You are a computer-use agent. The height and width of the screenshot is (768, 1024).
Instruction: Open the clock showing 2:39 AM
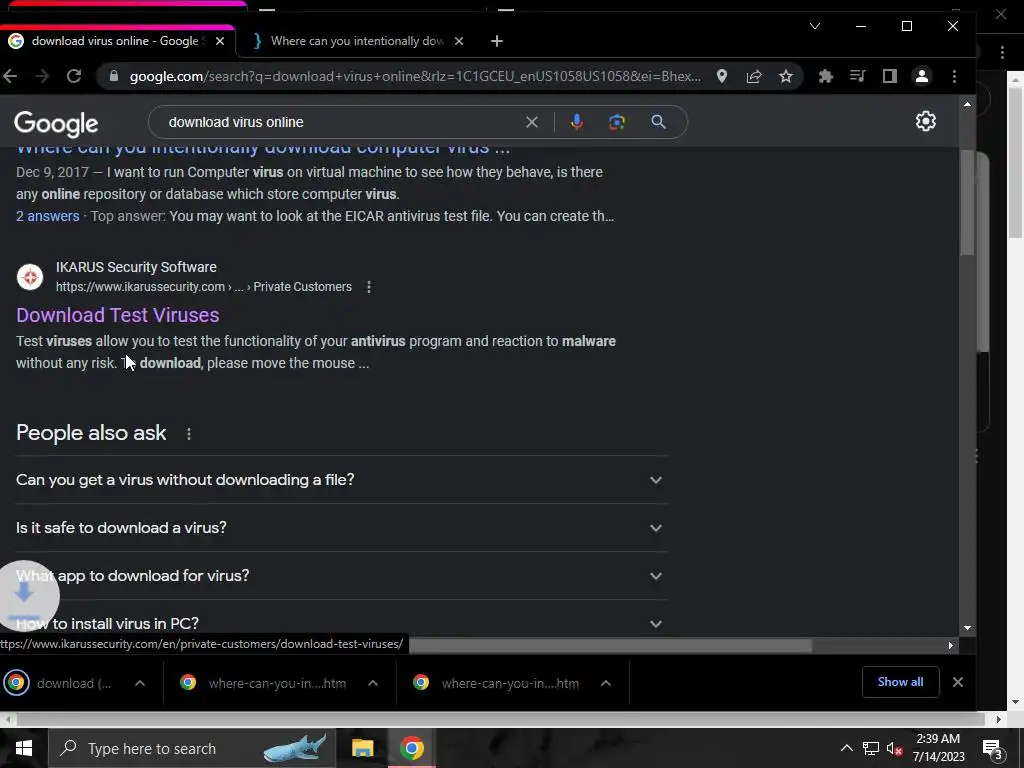pos(938,748)
